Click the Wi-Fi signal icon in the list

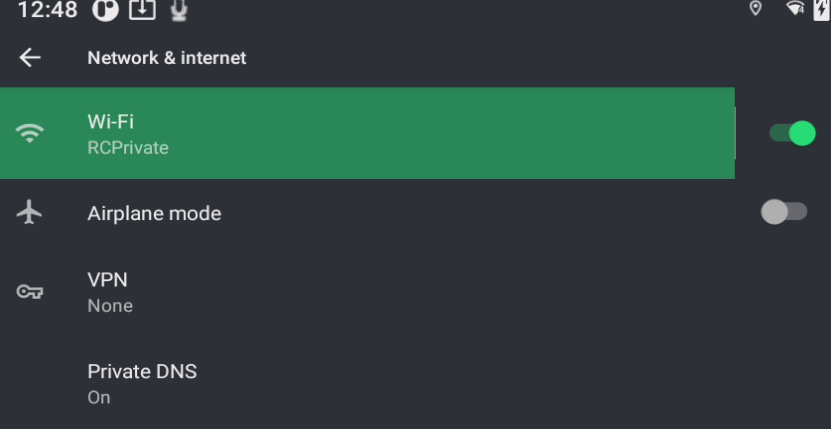coord(31,133)
